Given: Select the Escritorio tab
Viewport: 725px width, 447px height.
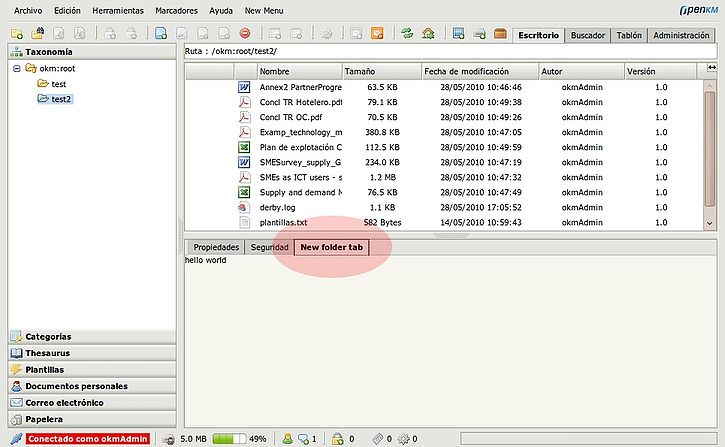Looking at the screenshot, I should pyautogui.click(x=538, y=35).
